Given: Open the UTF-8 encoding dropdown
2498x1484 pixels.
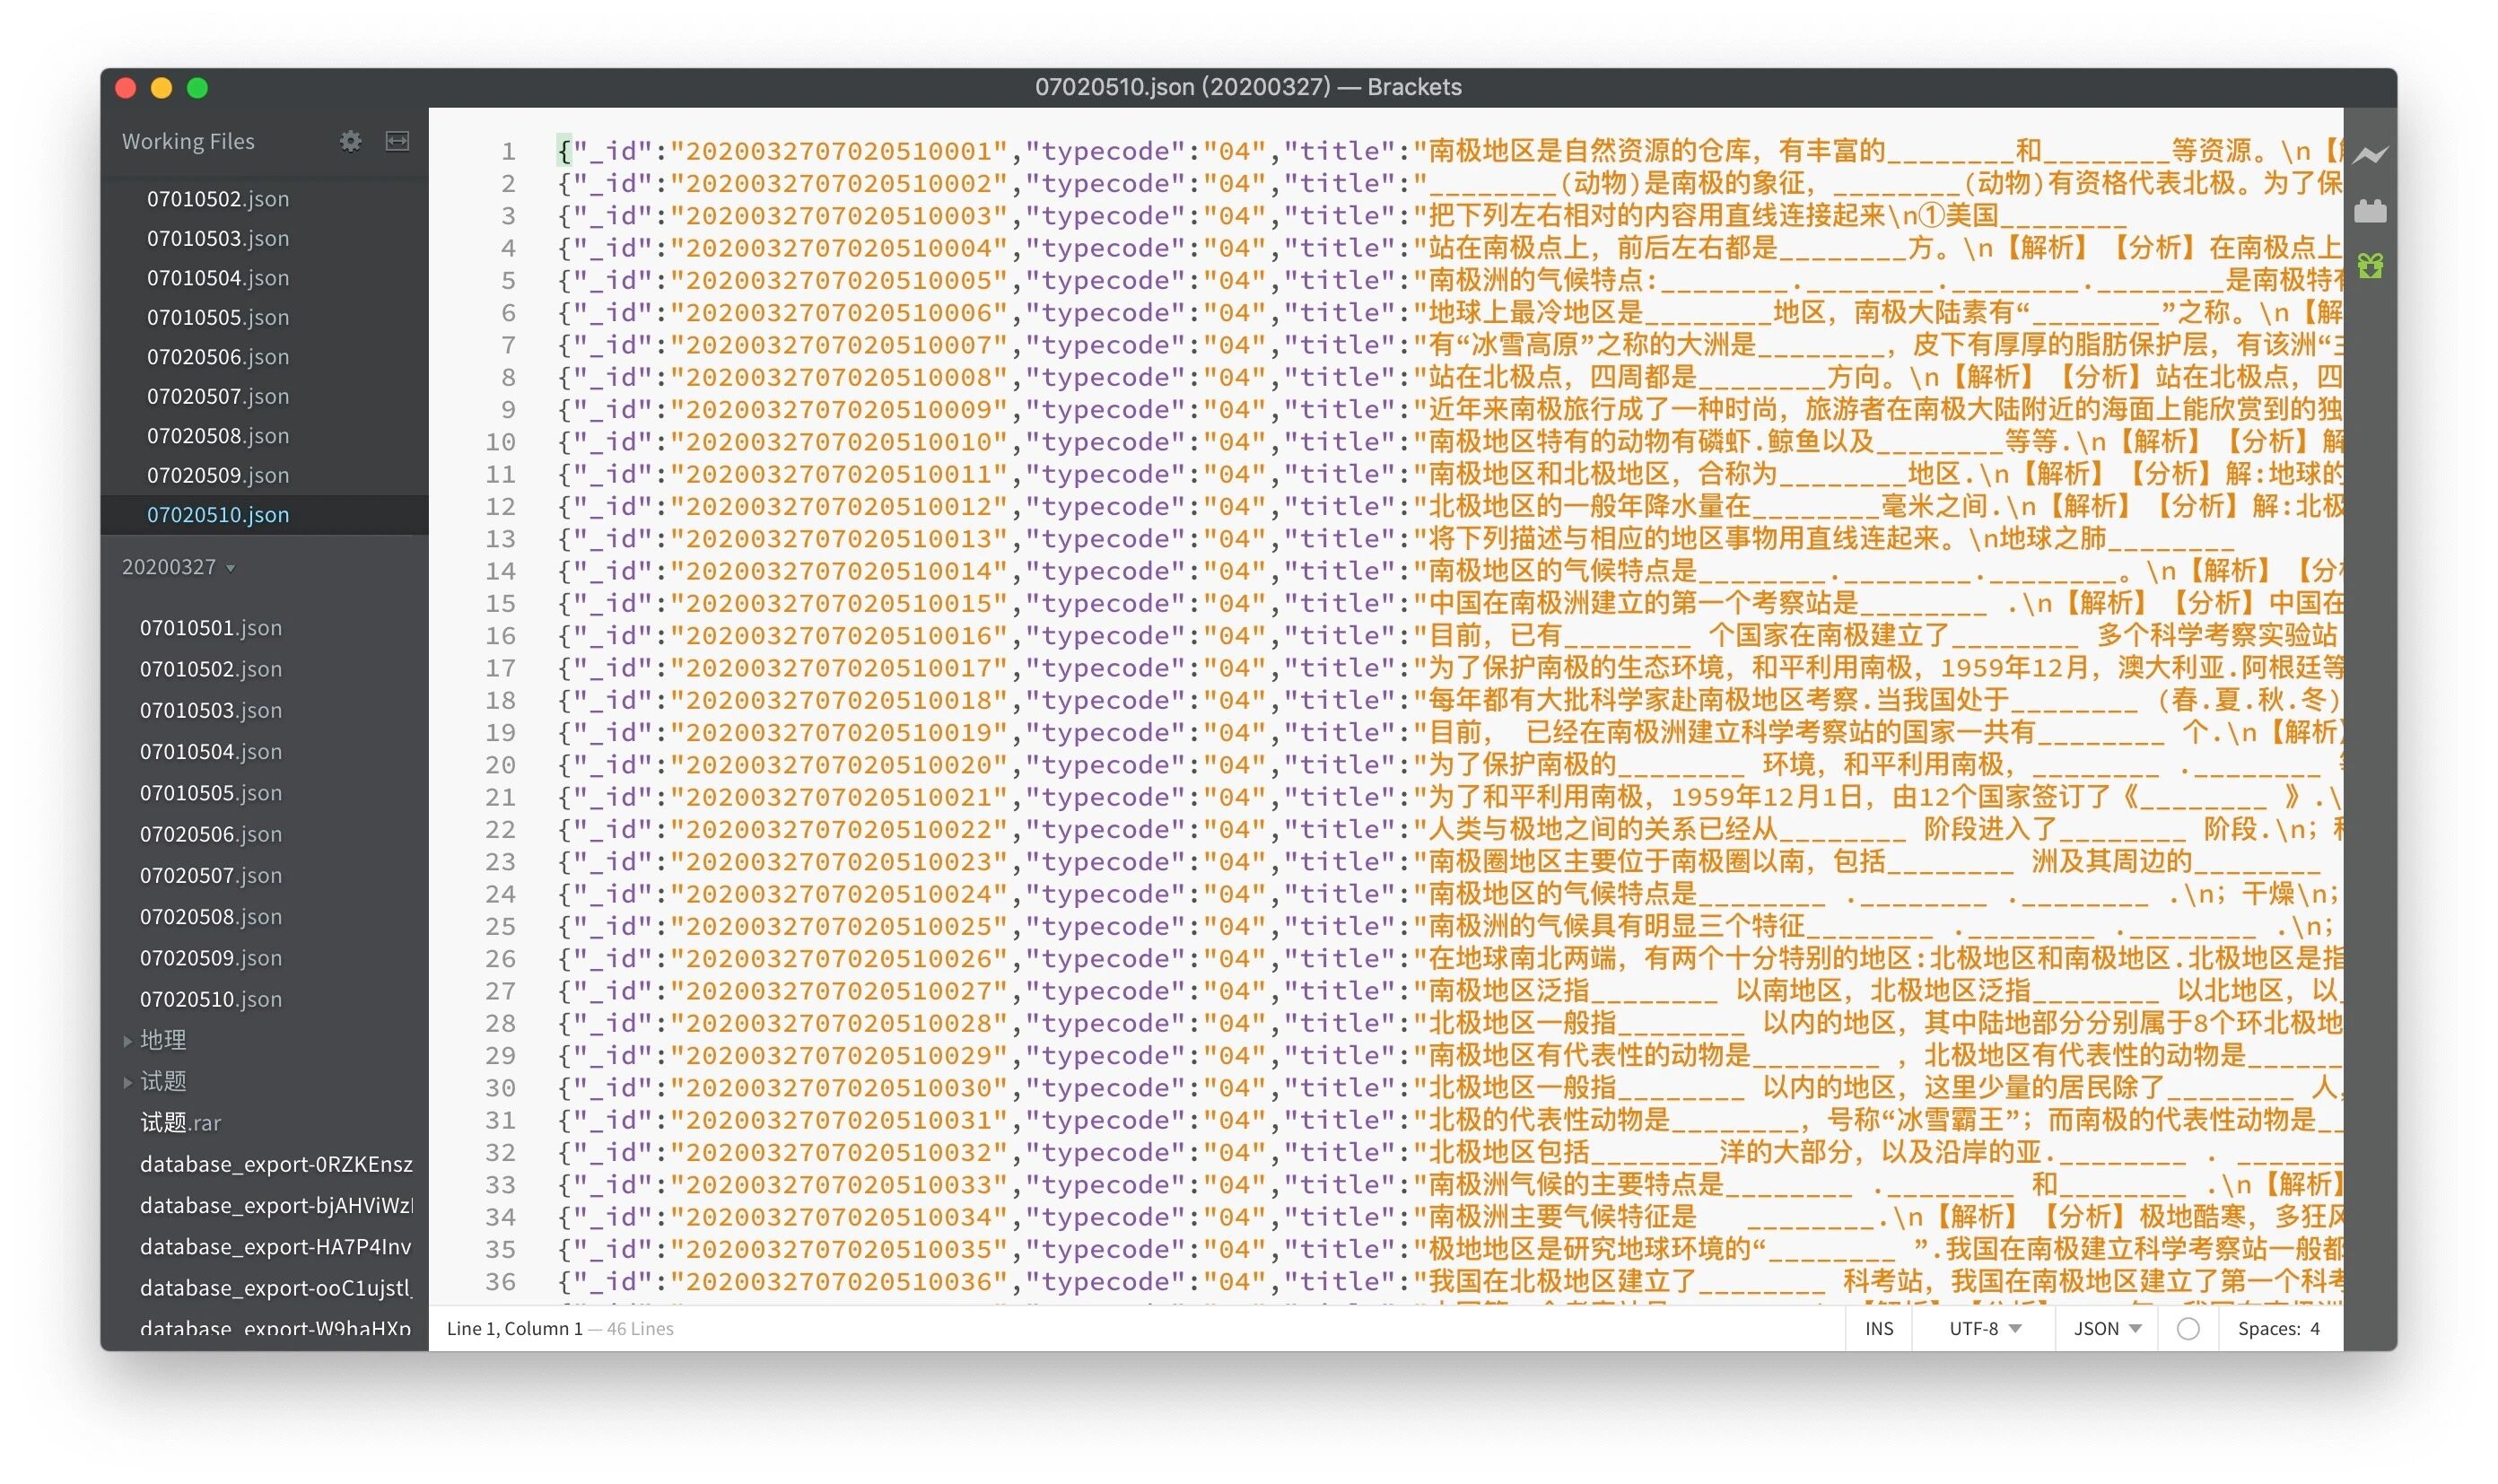Looking at the screenshot, I should 1984,1328.
